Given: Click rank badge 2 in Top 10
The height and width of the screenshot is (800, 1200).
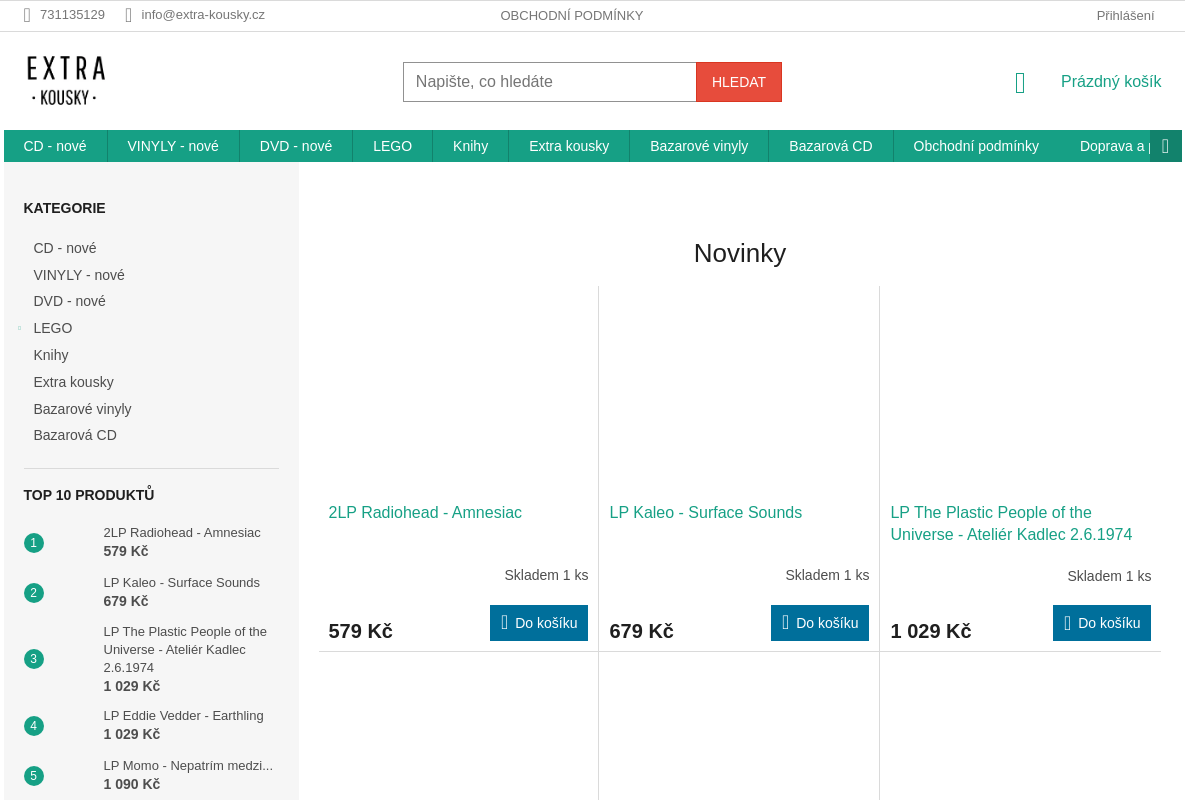Looking at the screenshot, I should click(34, 593).
